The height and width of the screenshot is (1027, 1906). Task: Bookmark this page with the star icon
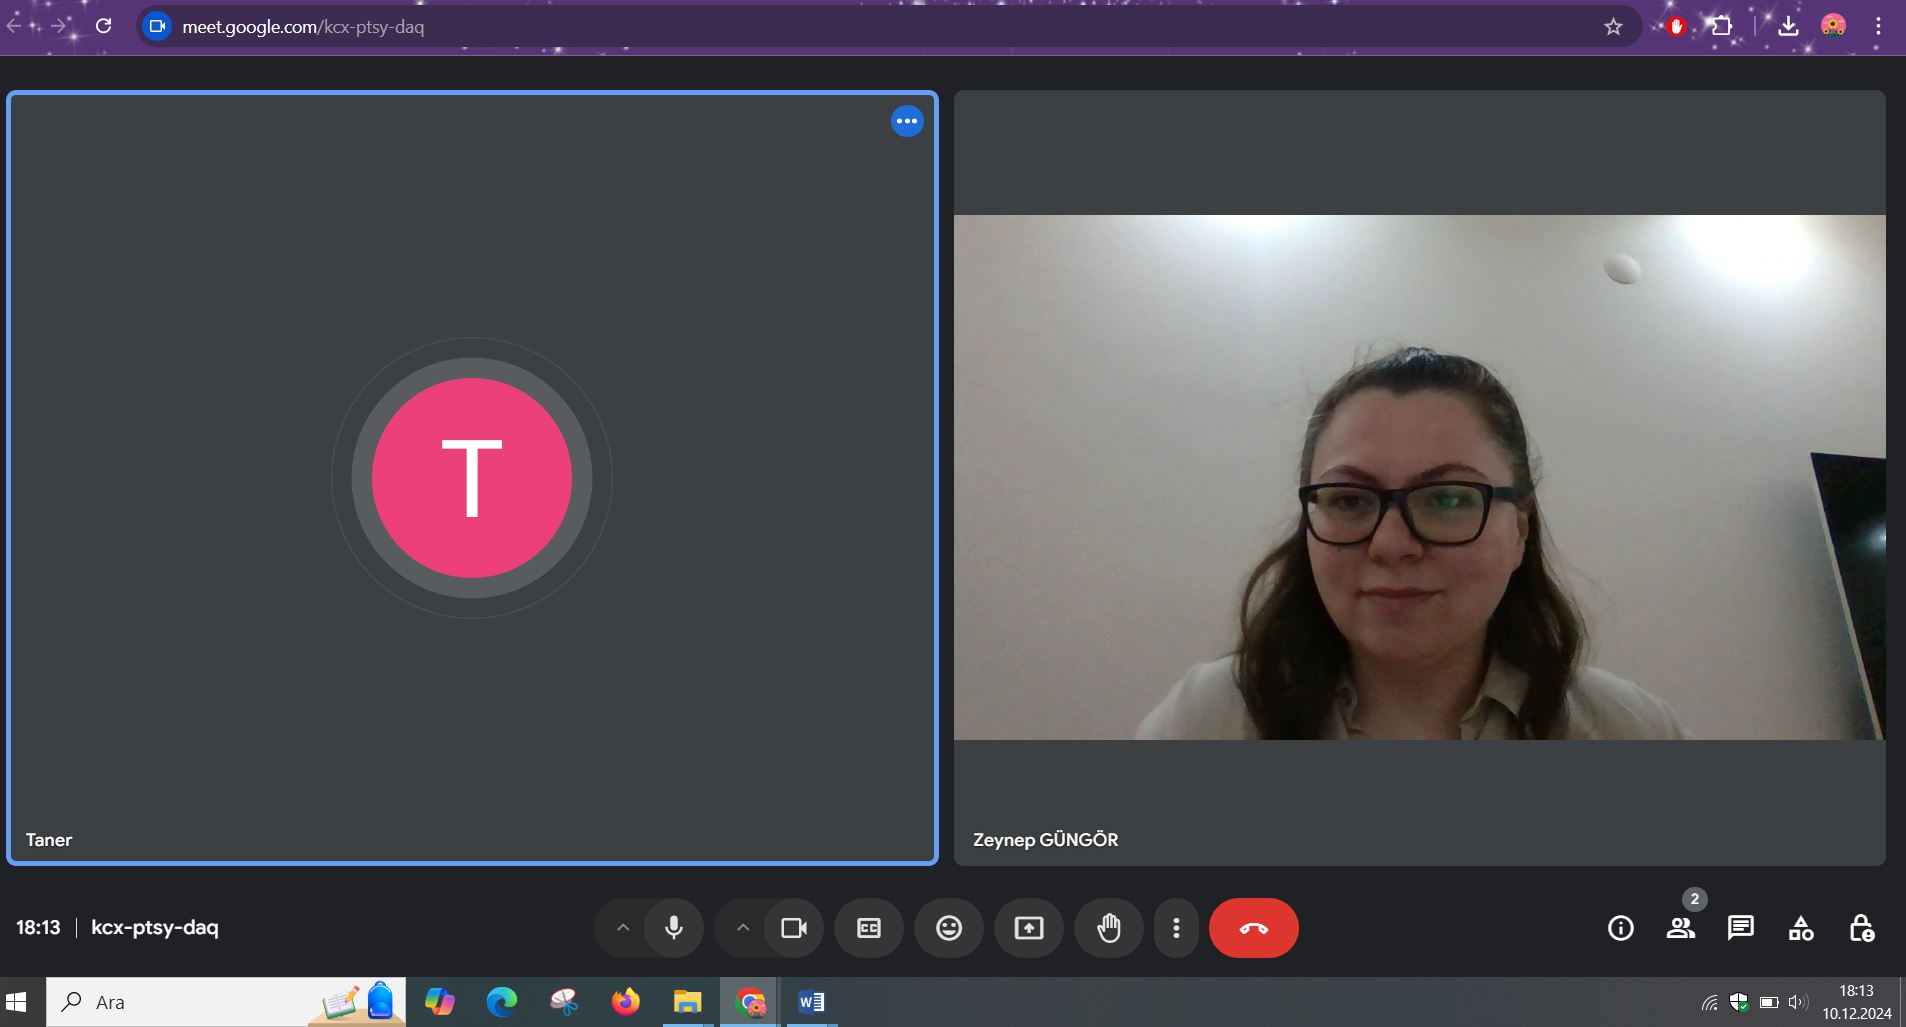tap(1613, 27)
